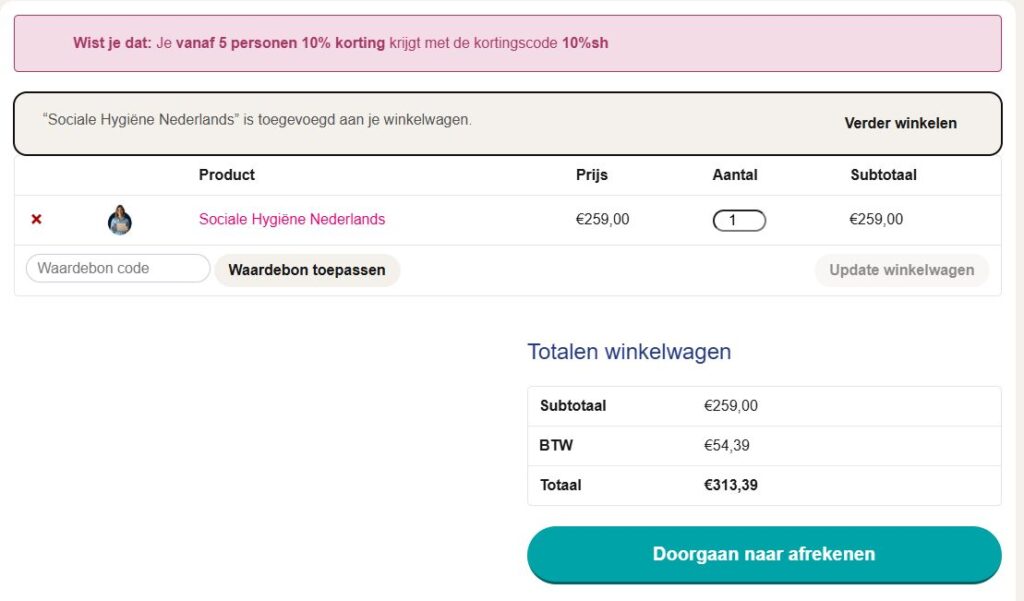This screenshot has height=601, width=1024.
Task: Open the Sociale Hygiëne Nederlands product link
Action: pos(292,219)
